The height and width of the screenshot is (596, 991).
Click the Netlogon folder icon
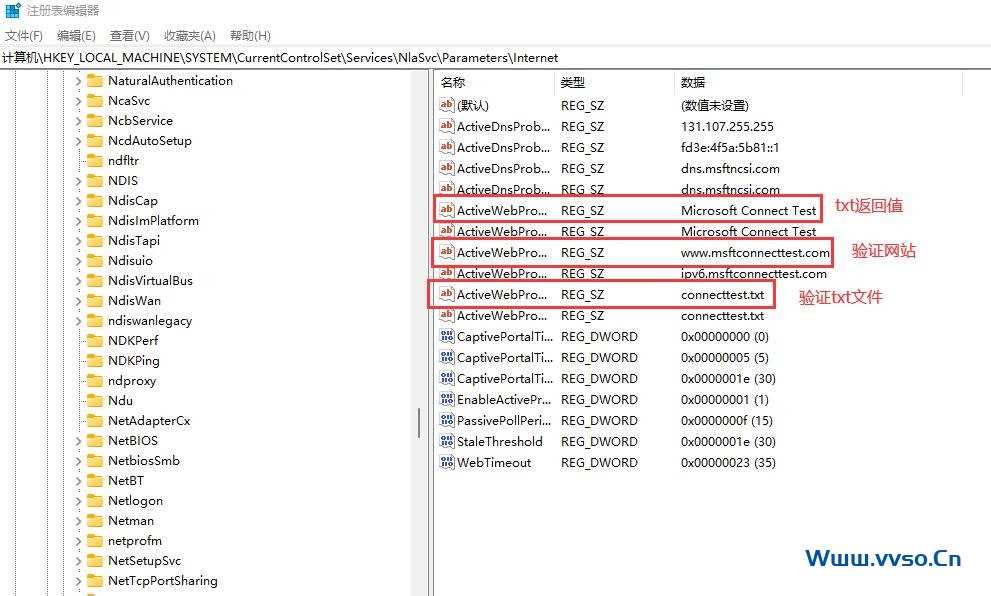(x=95, y=501)
